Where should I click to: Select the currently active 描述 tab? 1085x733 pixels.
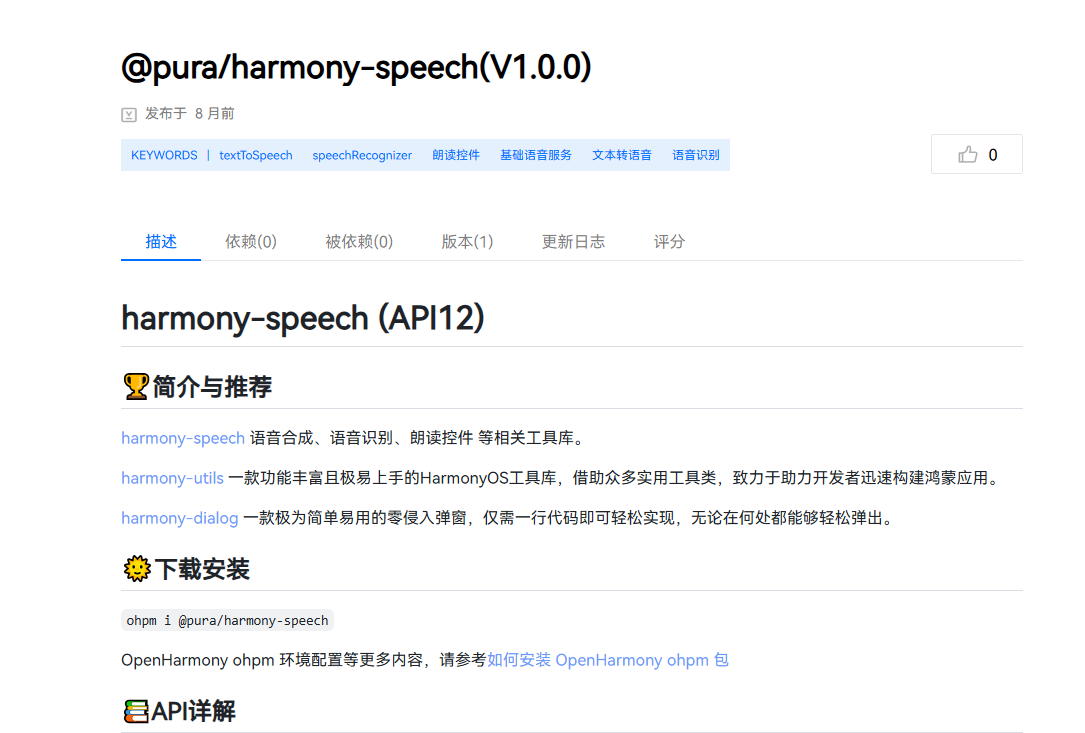click(160, 241)
